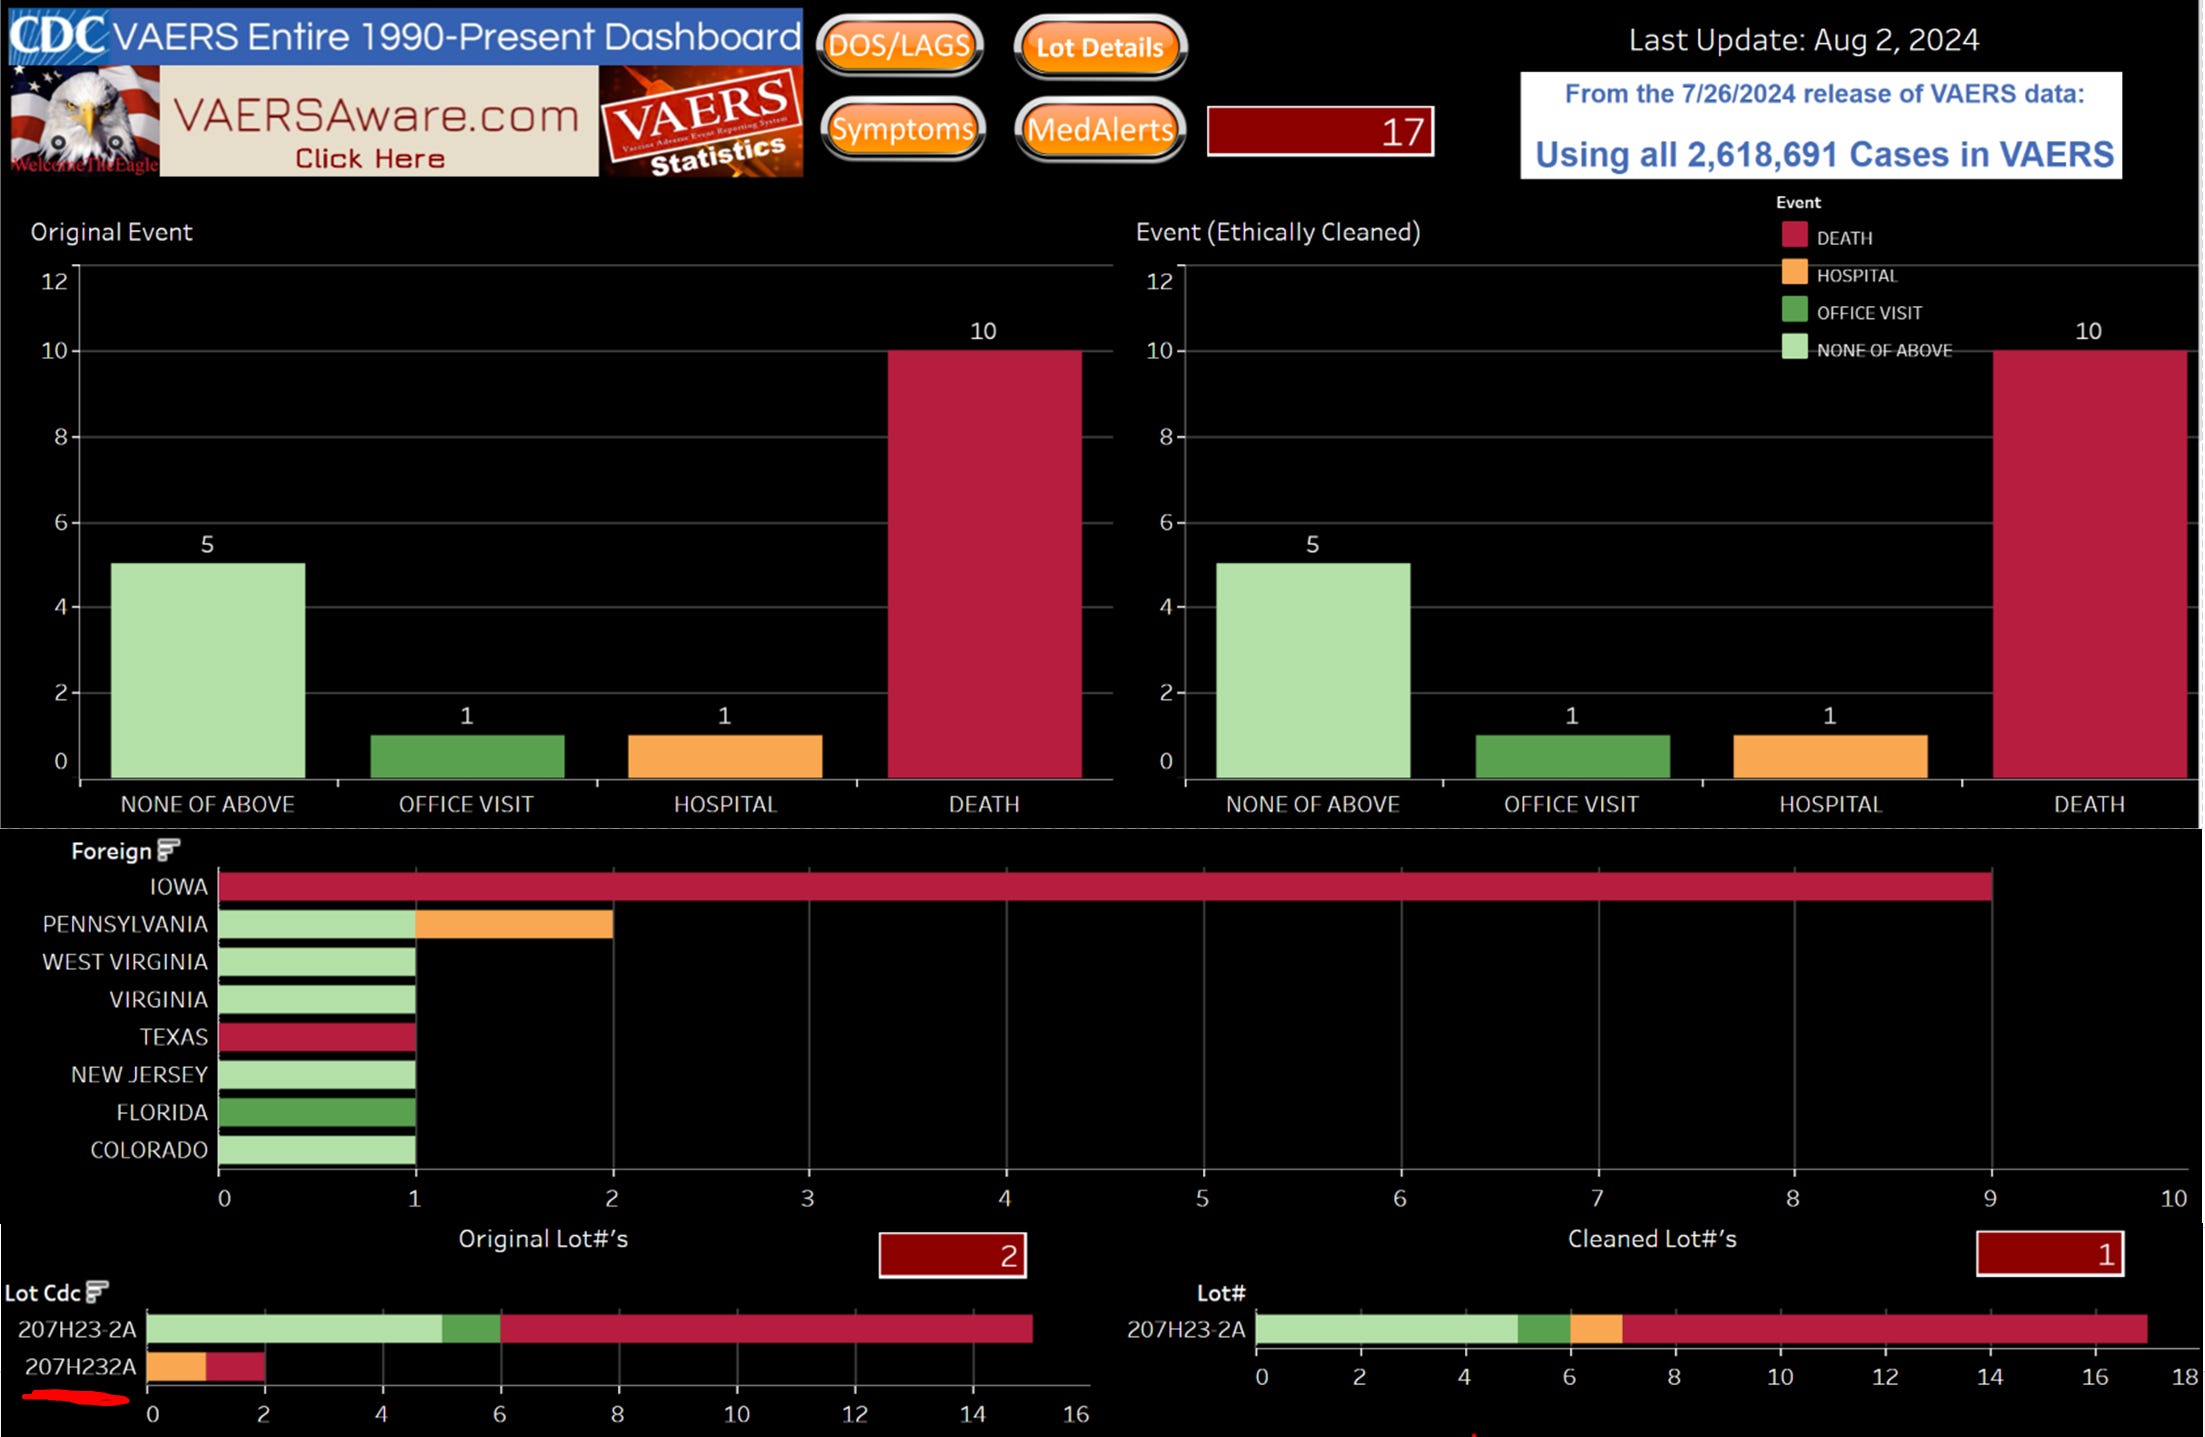Click the Cleaned Lot#'s count box showing 1

[2050, 1254]
